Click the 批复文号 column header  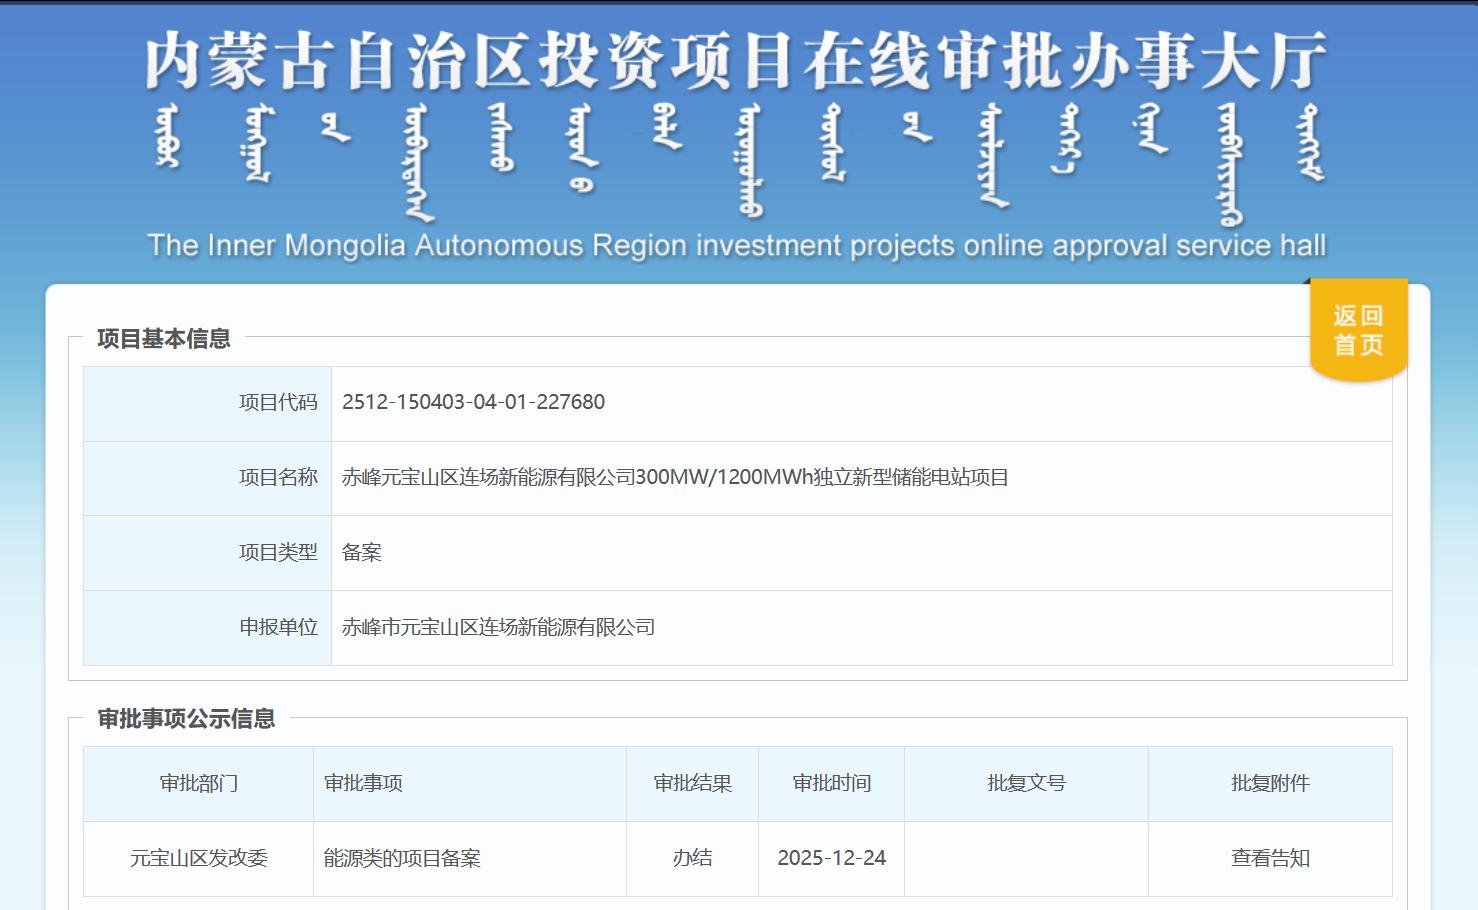click(x=1026, y=784)
